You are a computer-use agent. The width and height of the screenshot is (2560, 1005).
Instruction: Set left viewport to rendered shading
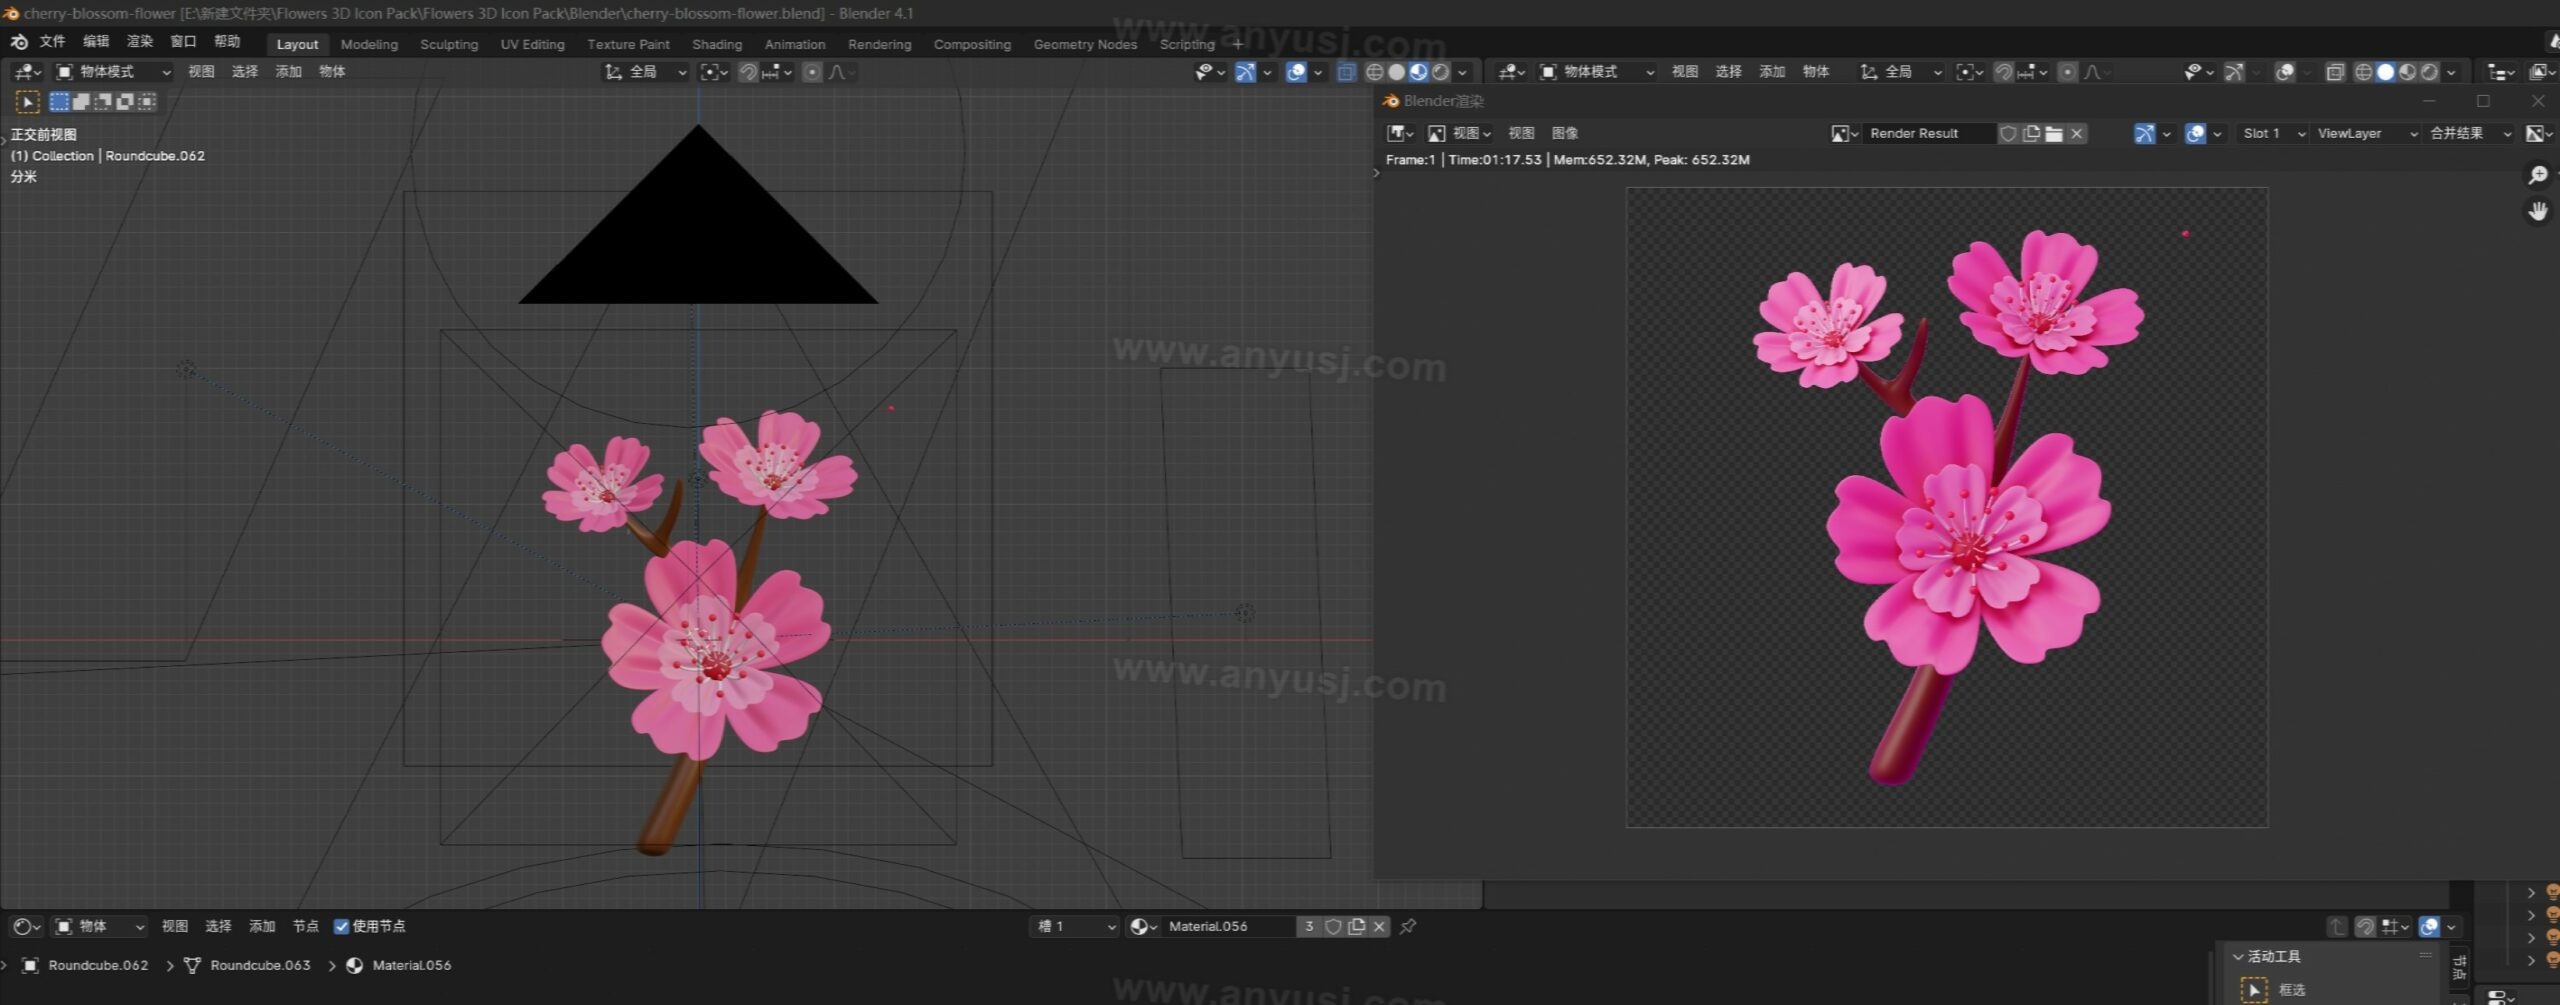[1440, 72]
